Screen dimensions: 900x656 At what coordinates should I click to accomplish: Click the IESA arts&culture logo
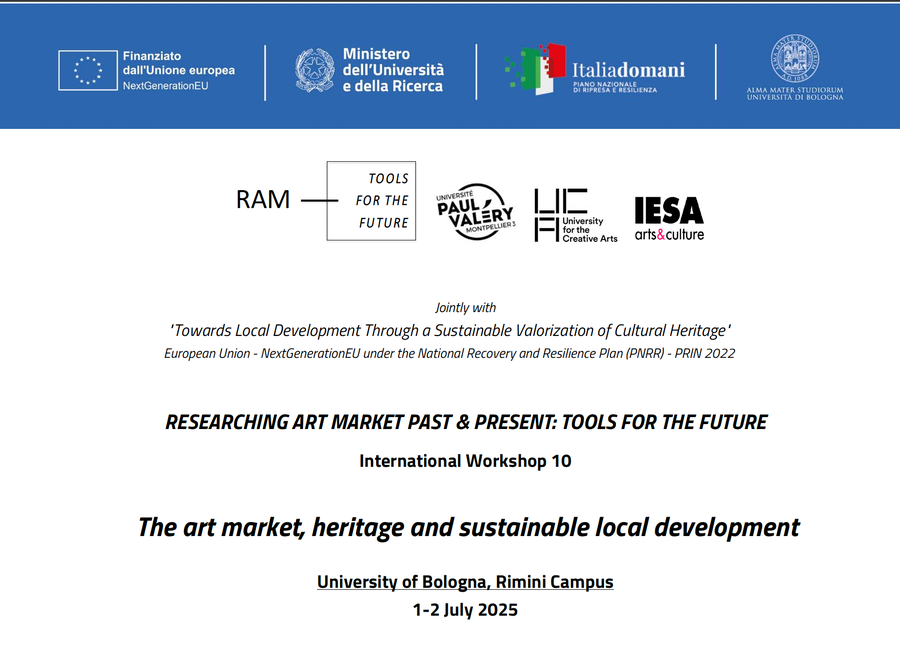pos(669,218)
